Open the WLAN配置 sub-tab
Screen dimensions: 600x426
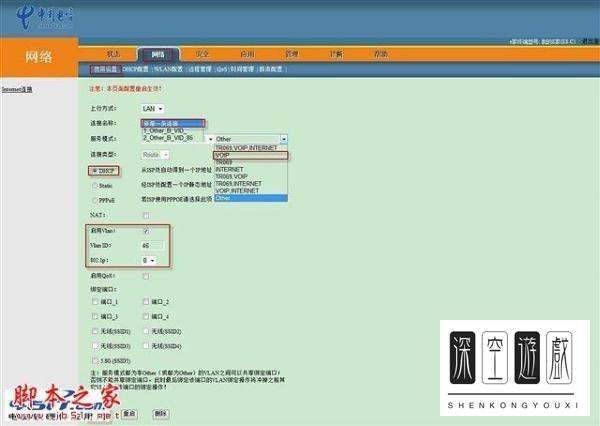(x=168, y=69)
